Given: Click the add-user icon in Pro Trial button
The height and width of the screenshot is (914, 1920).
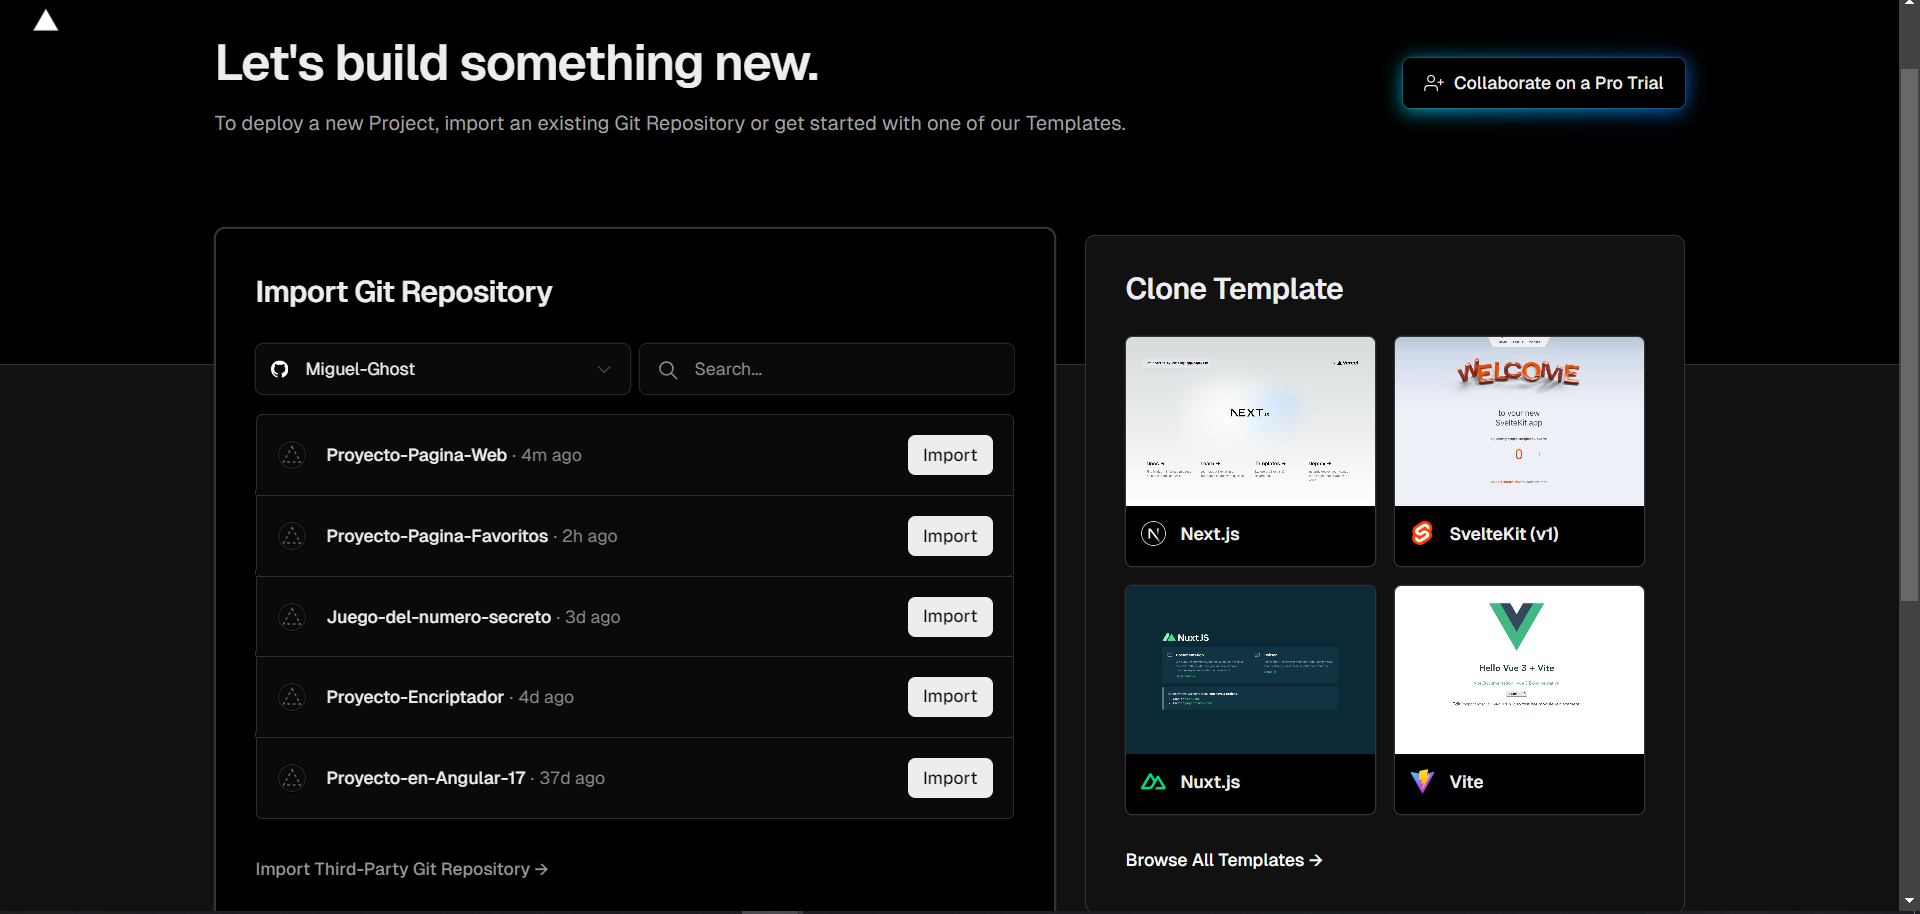Looking at the screenshot, I should (1434, 83).
